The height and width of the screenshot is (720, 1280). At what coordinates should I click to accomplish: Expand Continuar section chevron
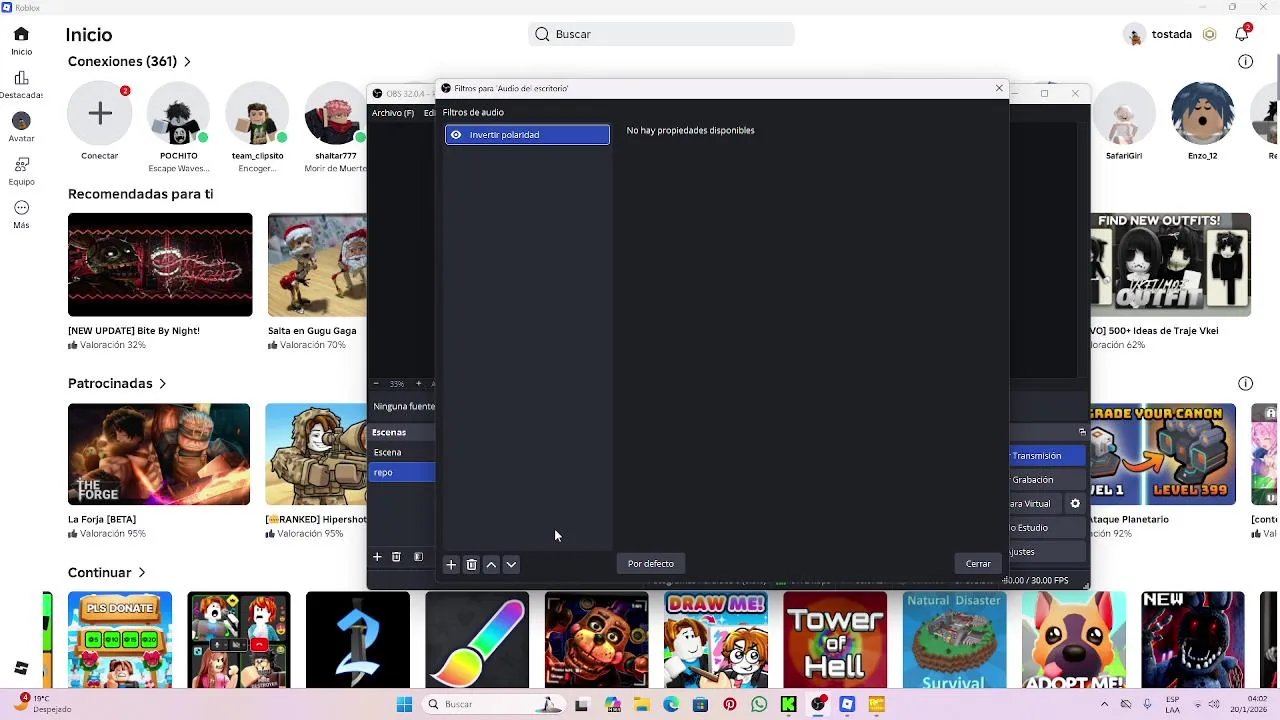pos(142,573)
